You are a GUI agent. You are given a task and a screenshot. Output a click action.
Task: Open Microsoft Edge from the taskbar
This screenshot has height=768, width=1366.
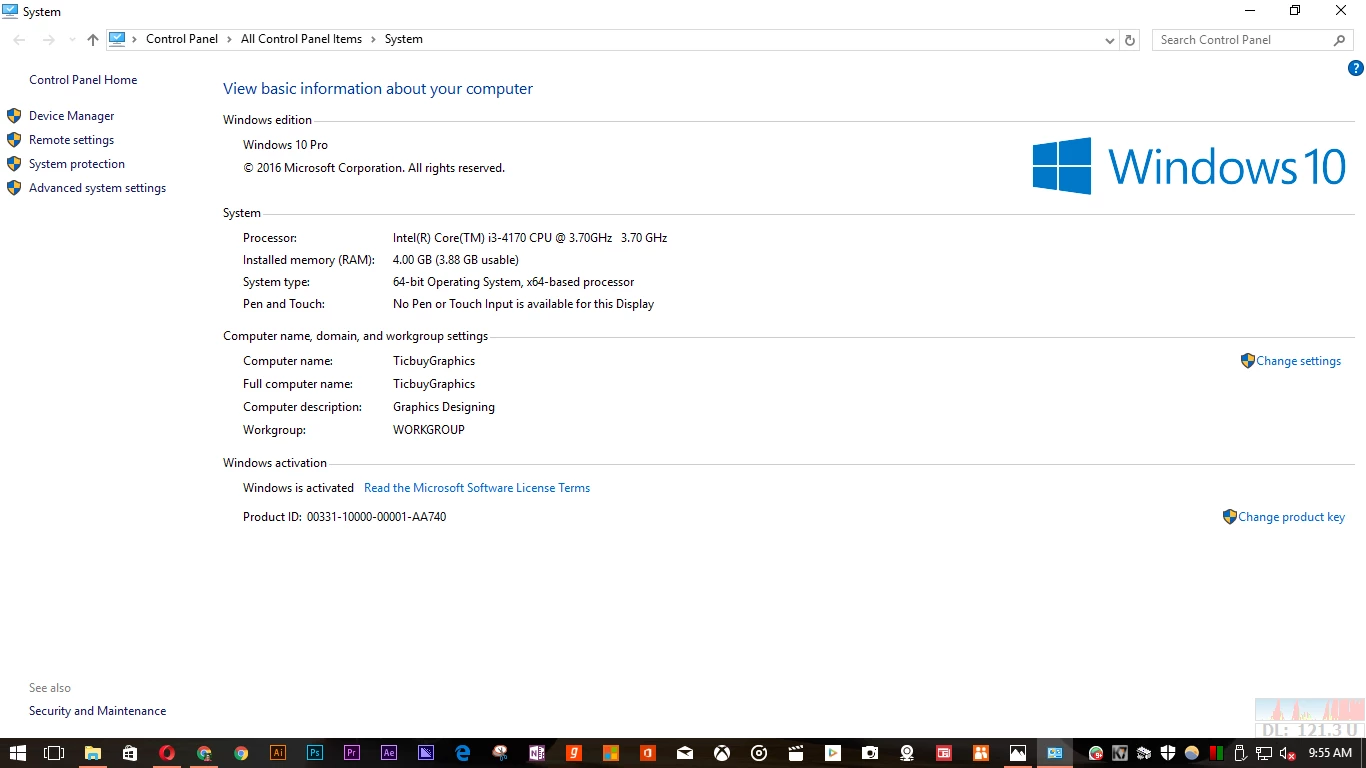click(x=463, y=753)
